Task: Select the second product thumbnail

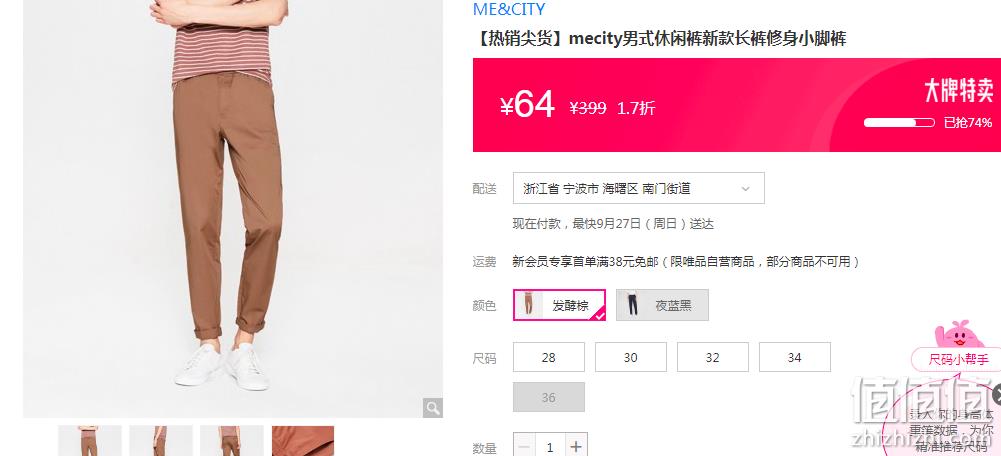Action: point(160,441)
